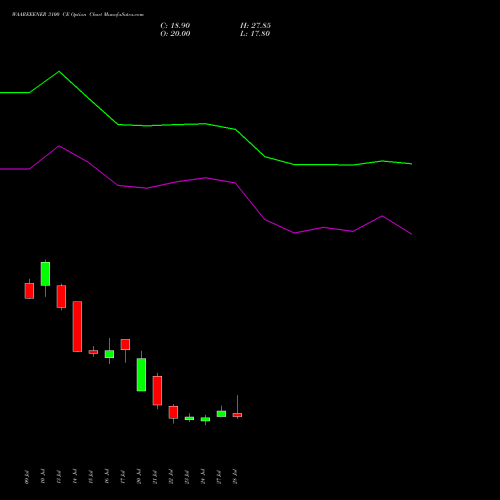Image resolution: width=500 pixels, height=500 pixels.
Task: Click the red candle for 21 Jul
Action: click(157, 390)
